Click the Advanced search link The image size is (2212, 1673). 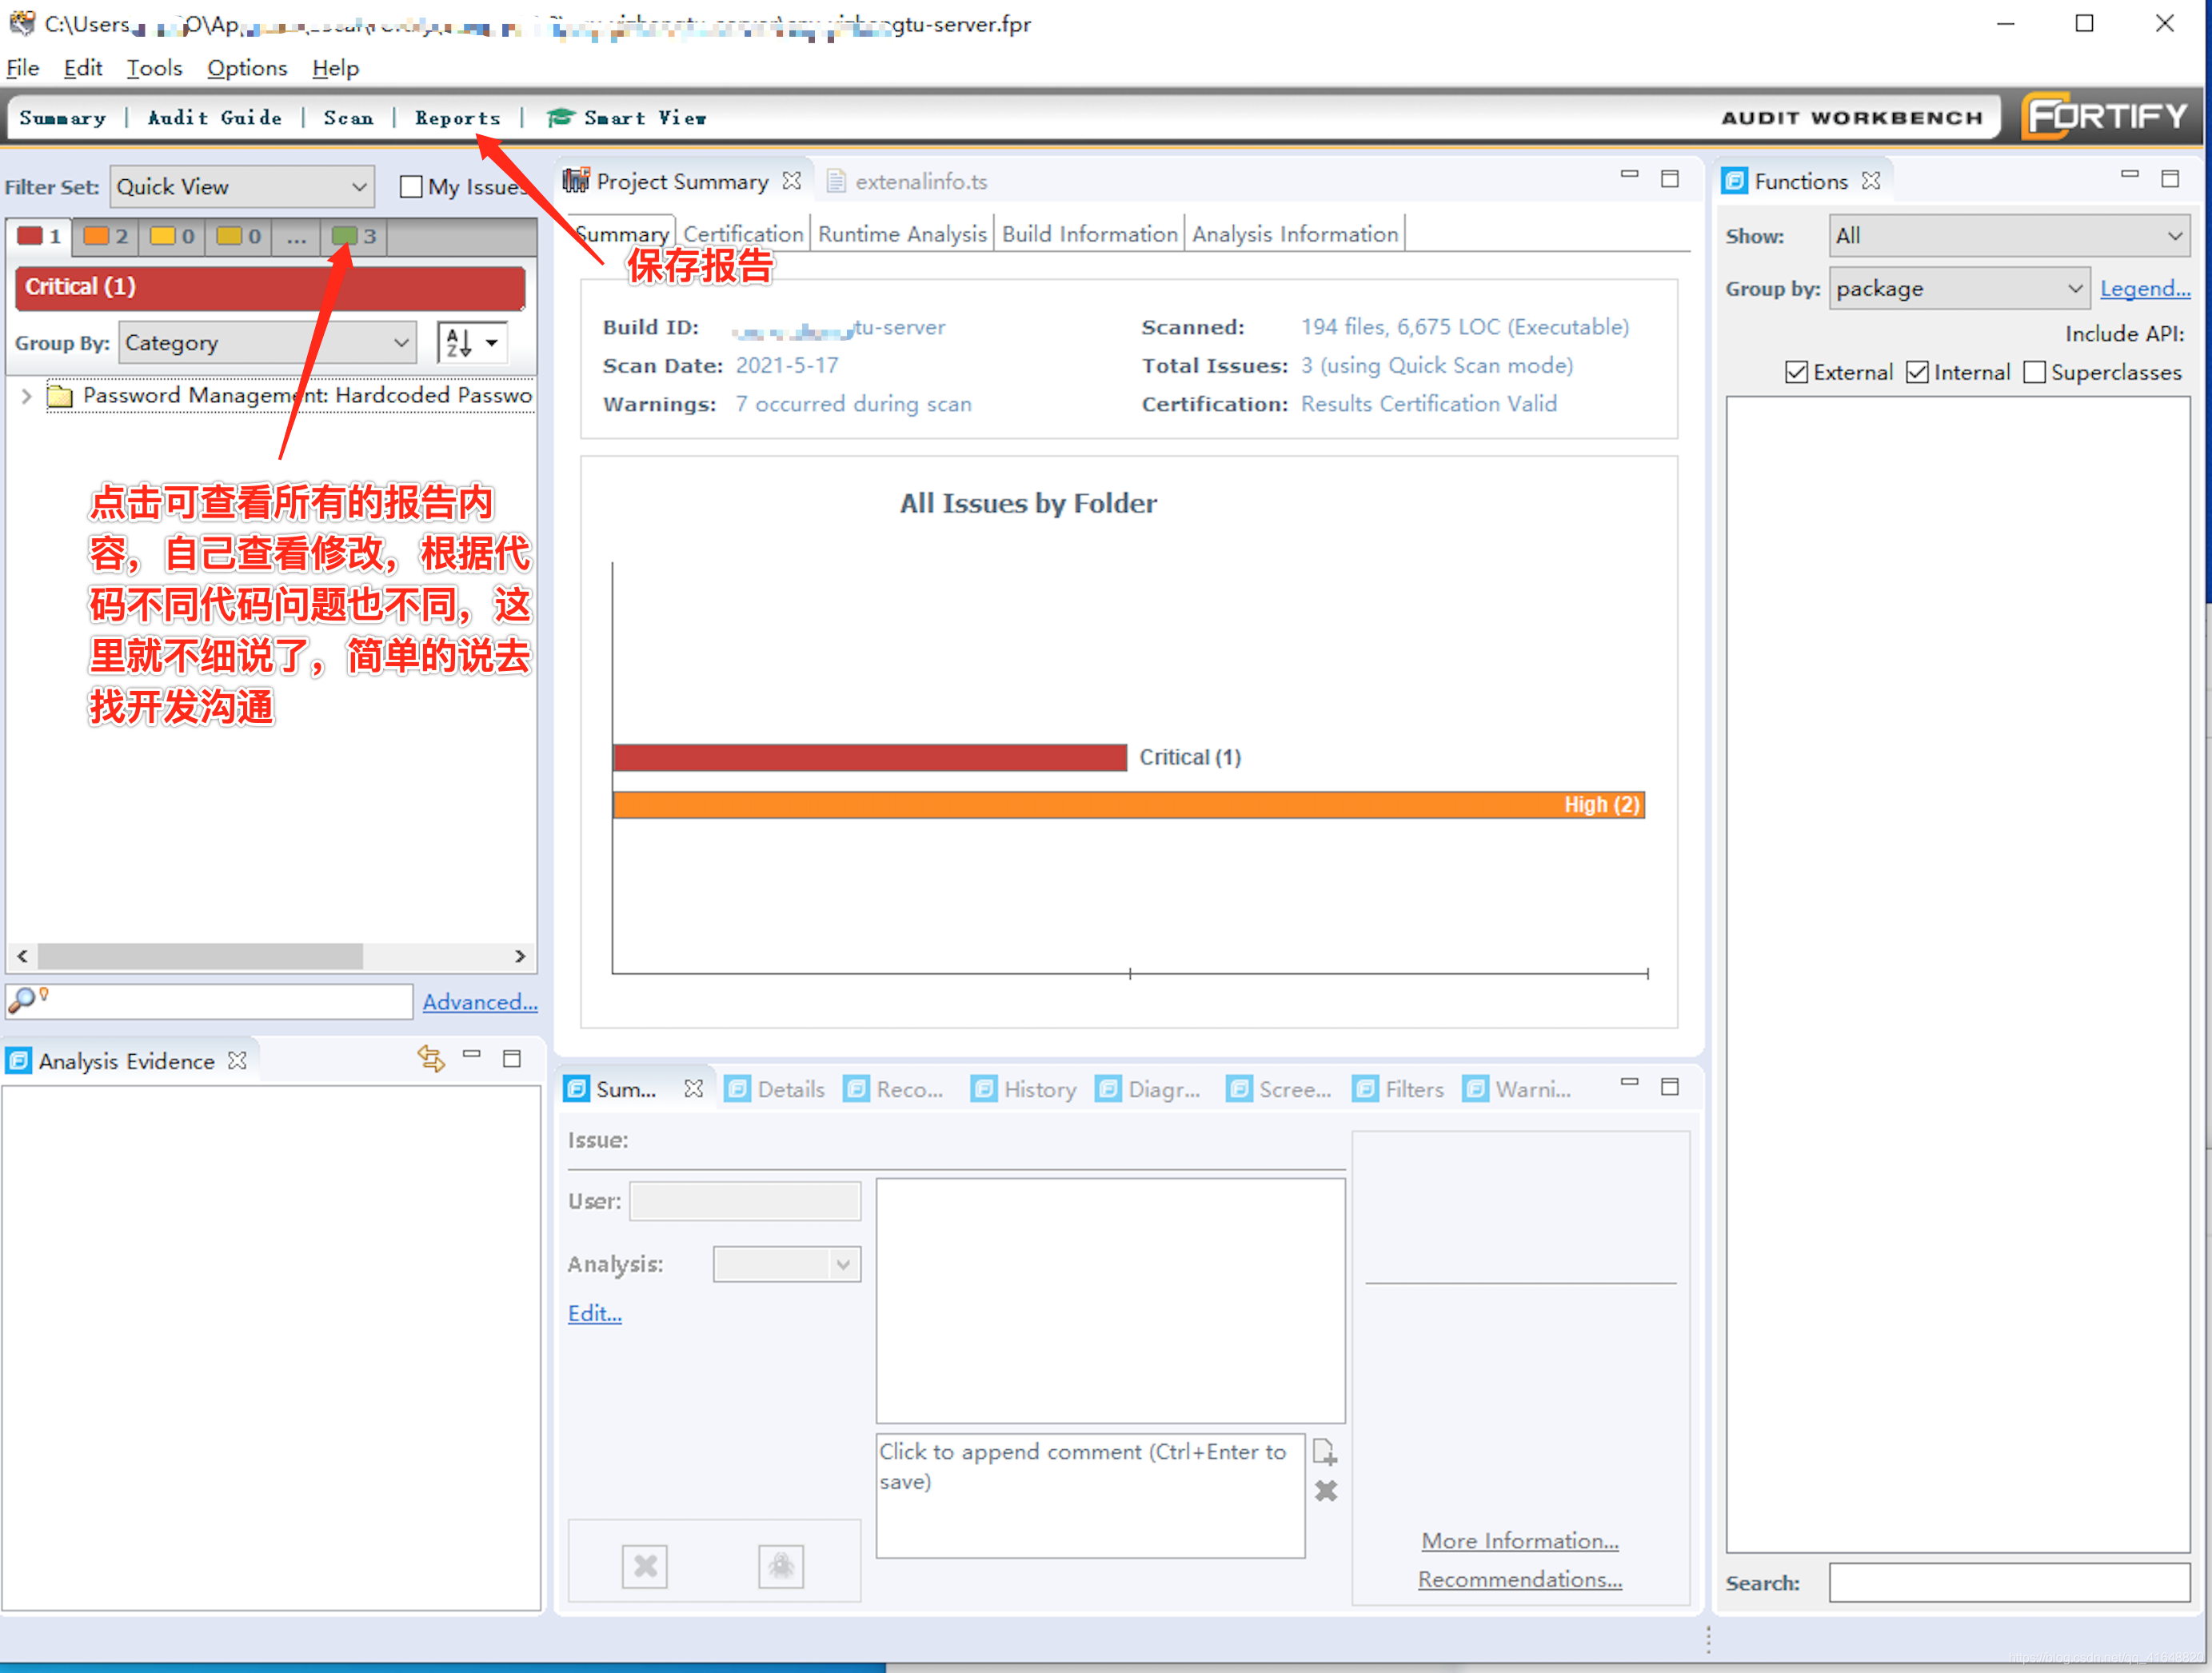coord(485,998)
